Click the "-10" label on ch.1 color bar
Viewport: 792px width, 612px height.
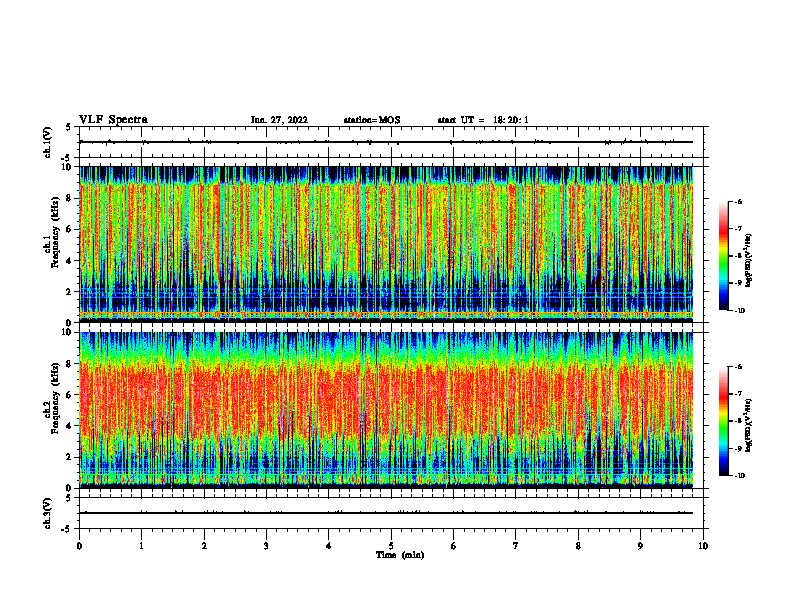coord(739,311)
